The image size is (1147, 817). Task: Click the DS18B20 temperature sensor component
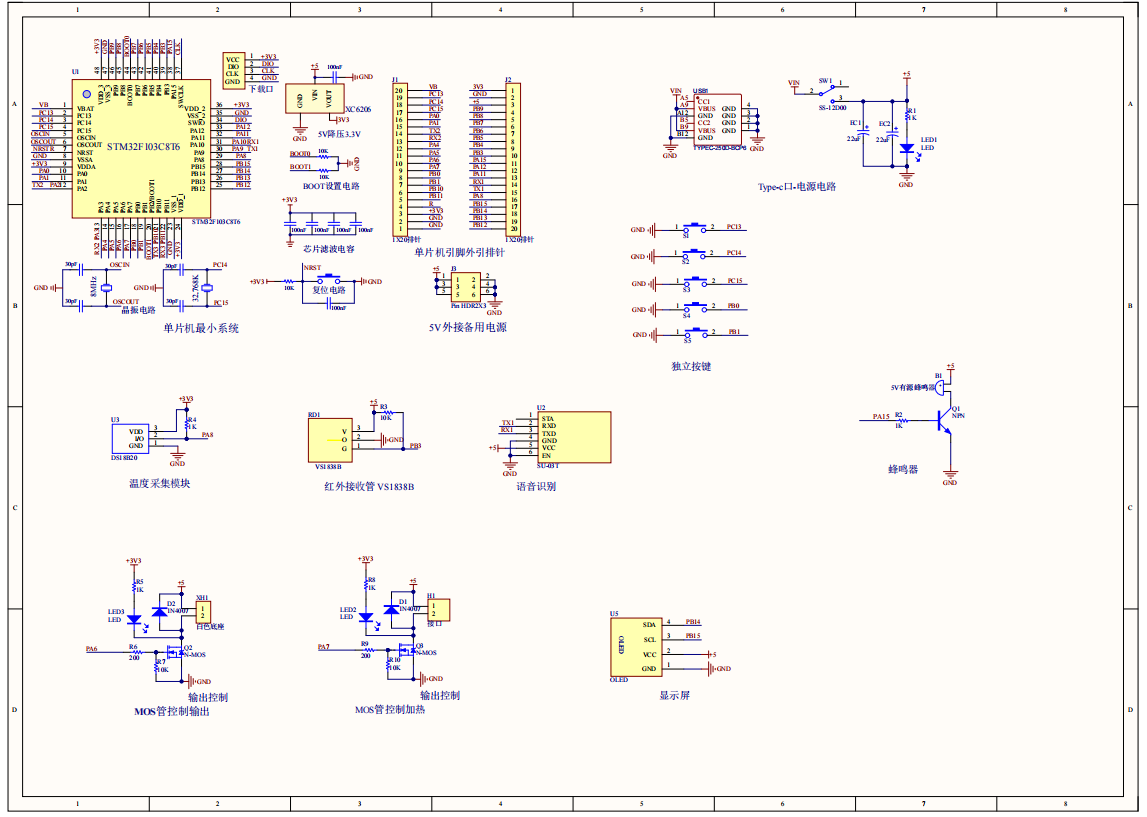coord(130,438)
